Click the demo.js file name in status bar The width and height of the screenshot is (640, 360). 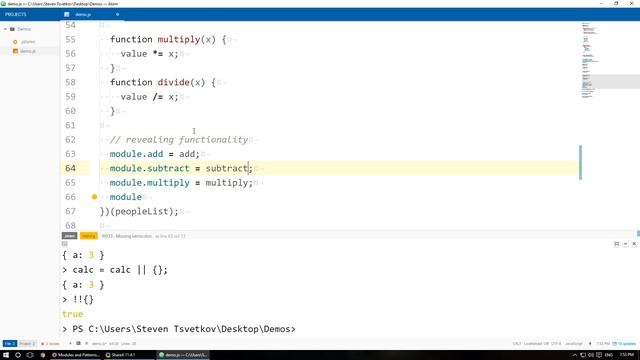point(99,344)
